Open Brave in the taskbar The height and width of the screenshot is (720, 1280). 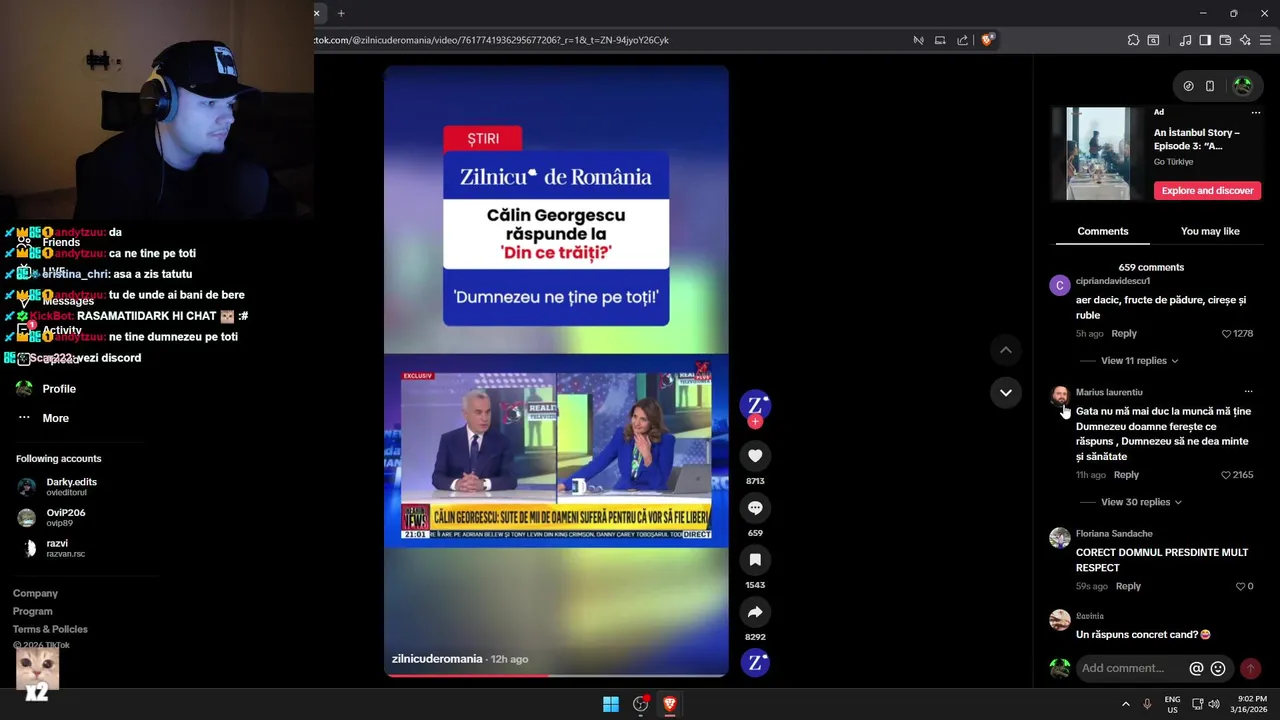(x=670, y=704)
